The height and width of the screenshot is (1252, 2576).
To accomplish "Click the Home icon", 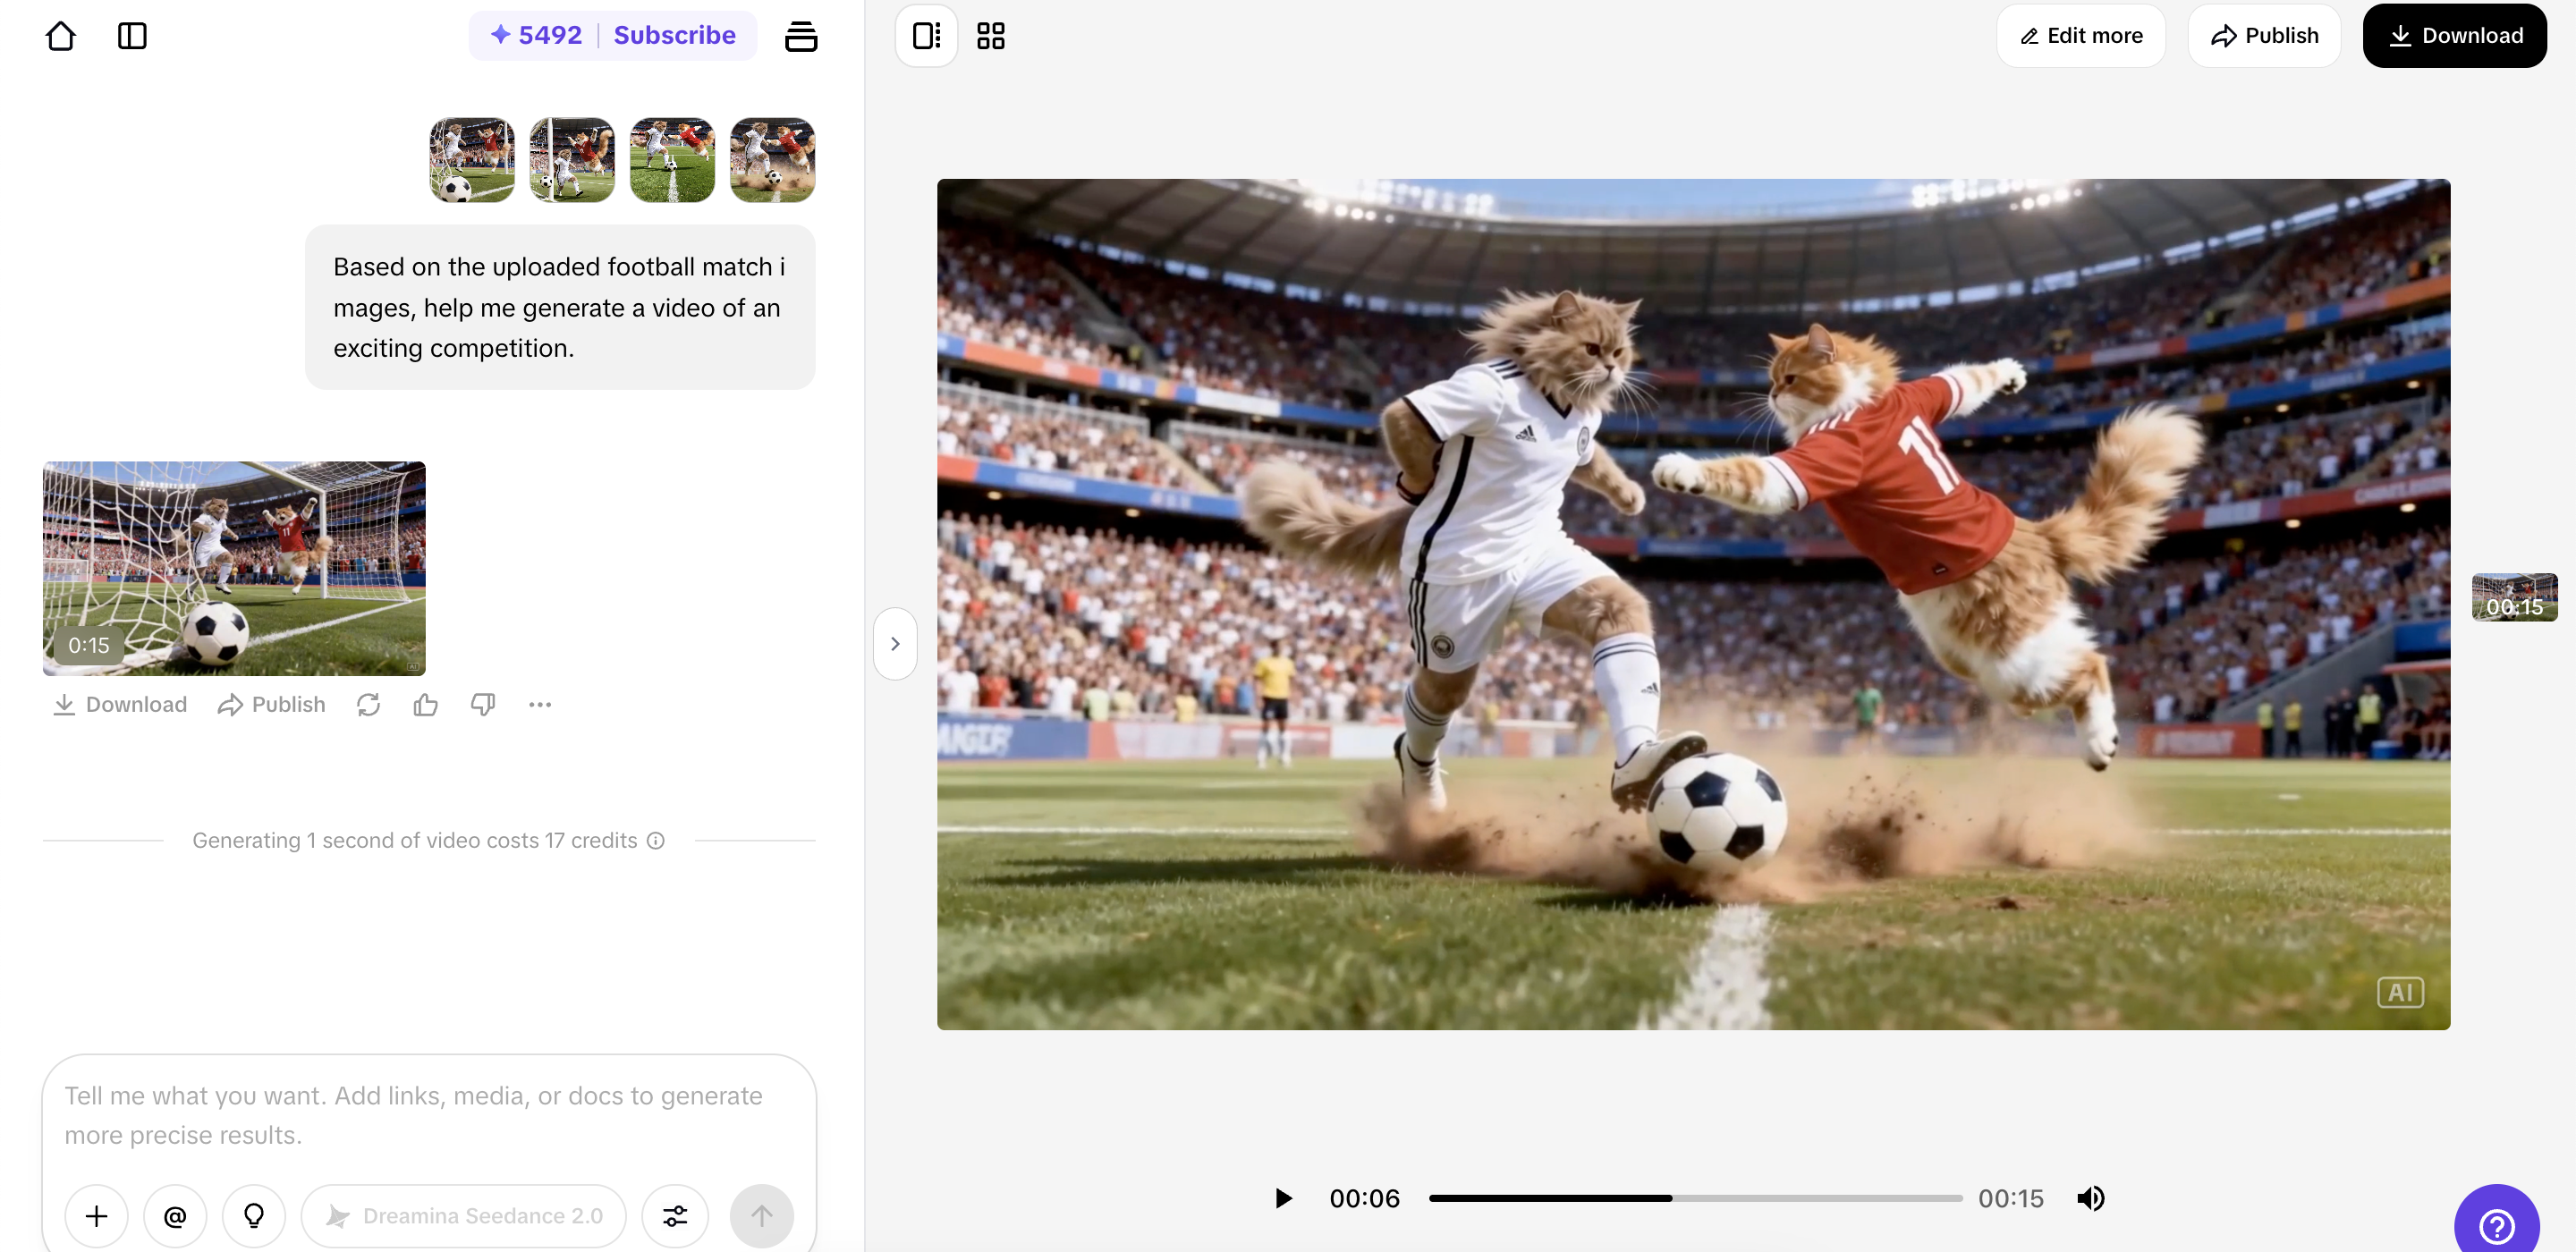I will [x=60, y=35].
